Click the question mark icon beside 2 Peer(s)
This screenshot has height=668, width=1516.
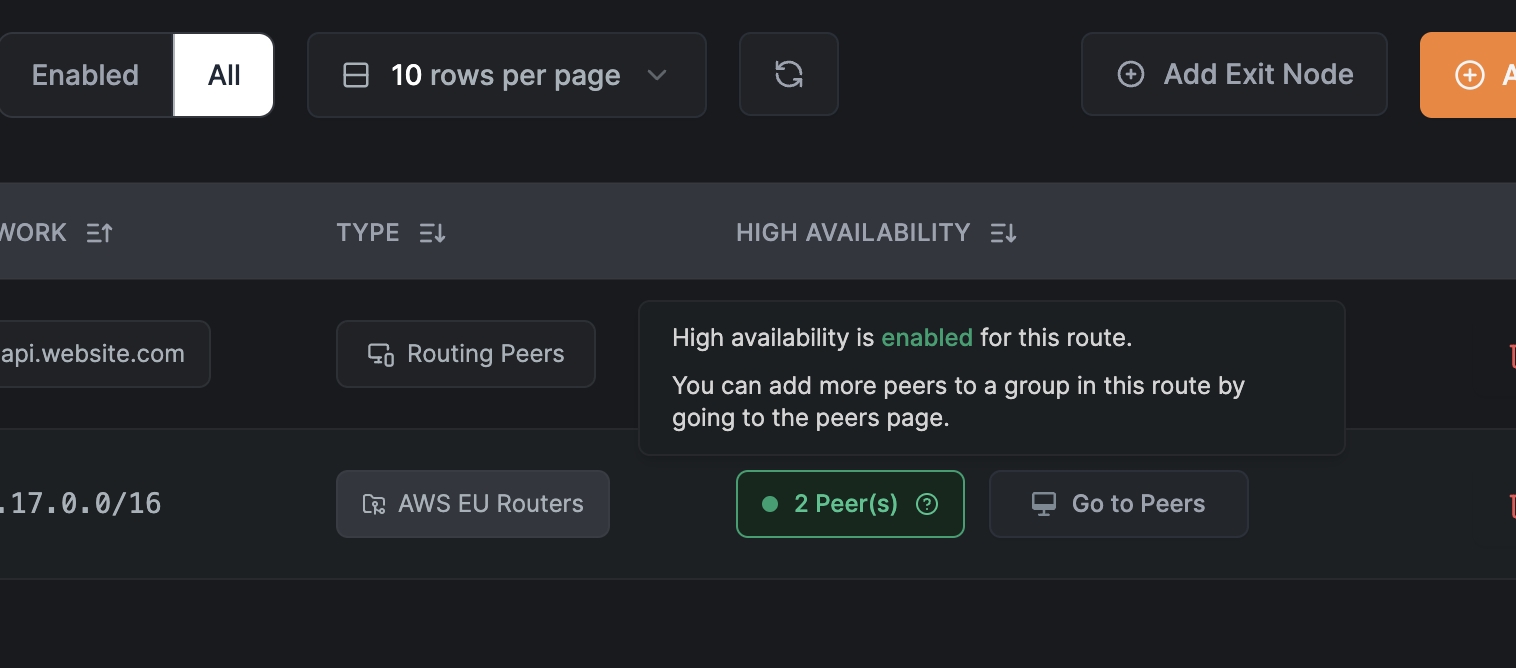[926, 504]
